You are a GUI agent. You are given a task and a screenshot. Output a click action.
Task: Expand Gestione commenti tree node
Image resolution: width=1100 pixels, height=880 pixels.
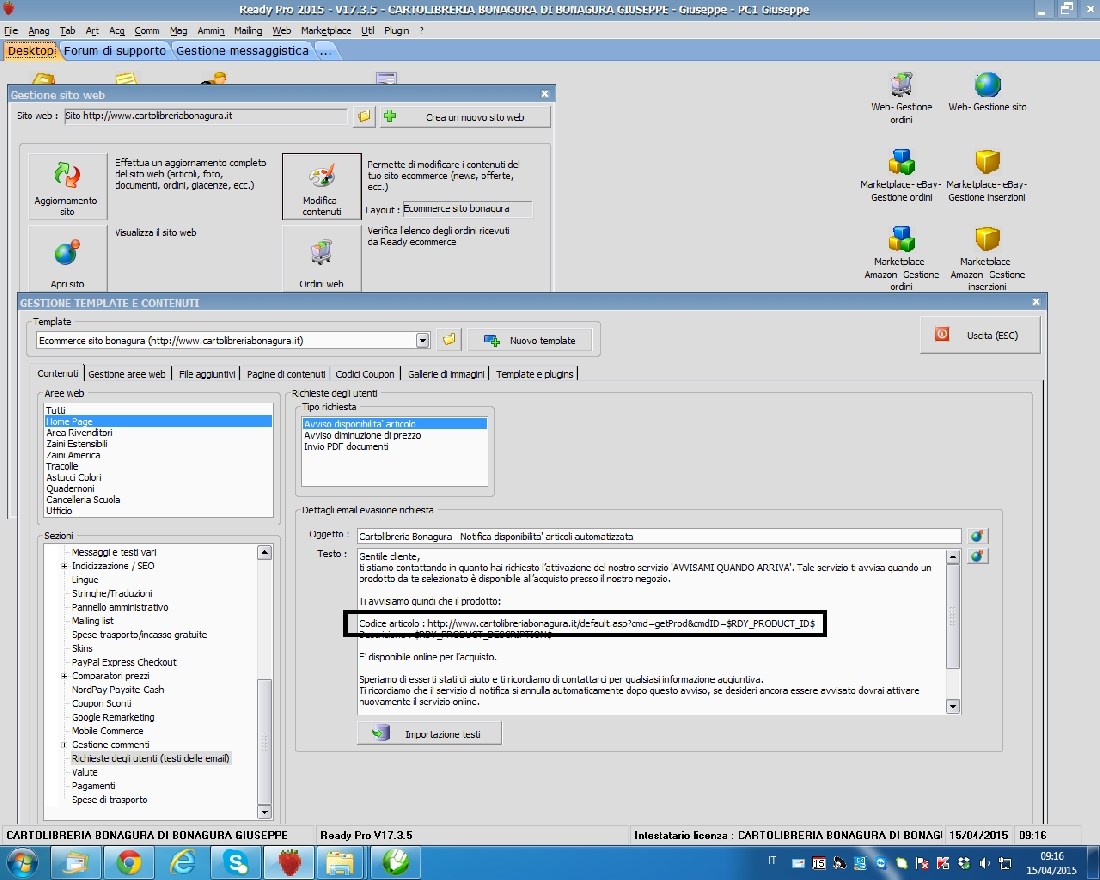click(x=64, y=745)
